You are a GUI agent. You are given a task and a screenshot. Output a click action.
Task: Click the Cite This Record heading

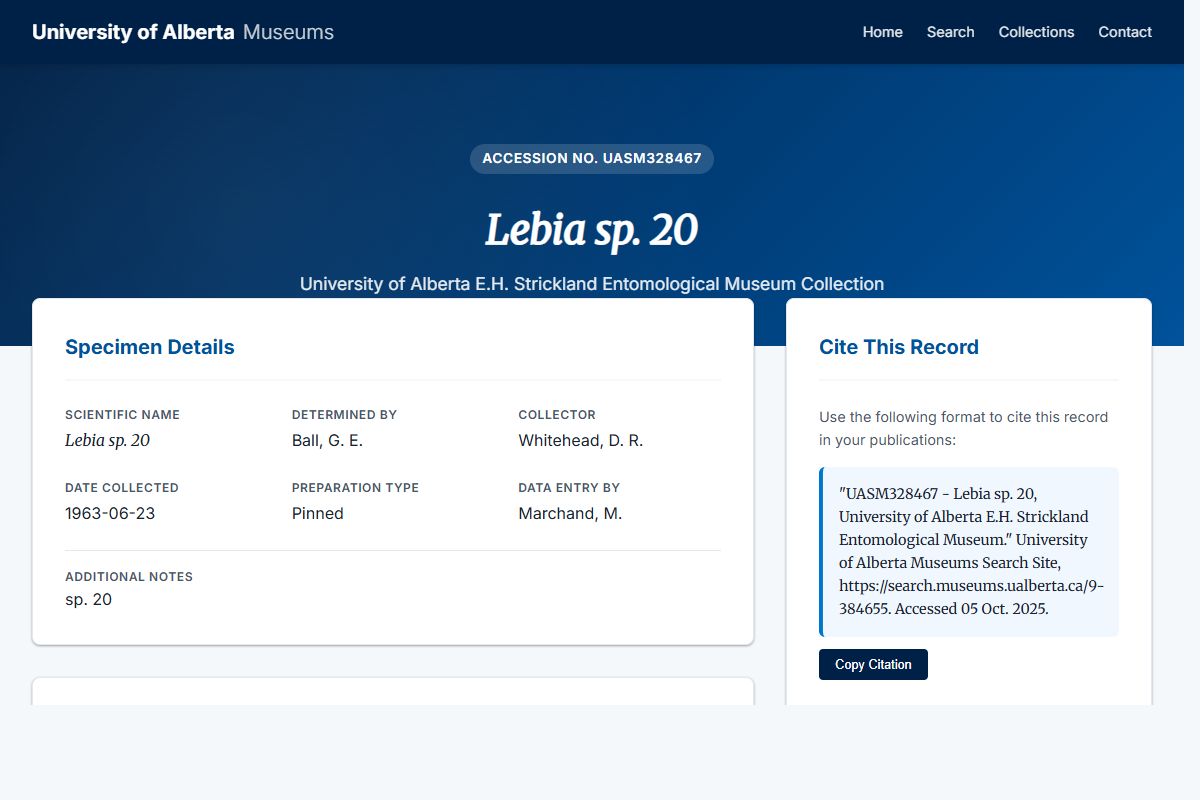pos(899,346)
